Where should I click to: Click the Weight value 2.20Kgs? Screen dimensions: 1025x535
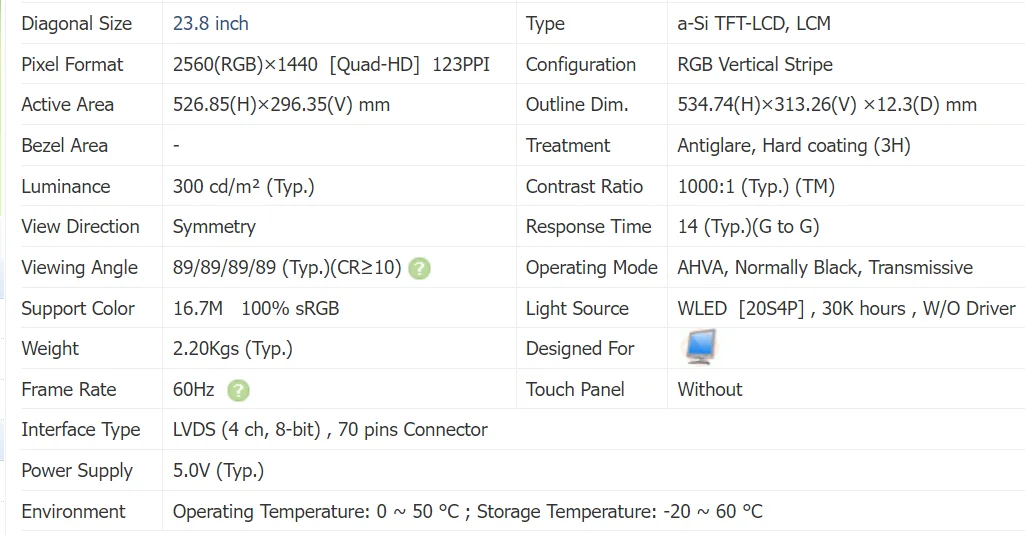click(x=232, y=349)
